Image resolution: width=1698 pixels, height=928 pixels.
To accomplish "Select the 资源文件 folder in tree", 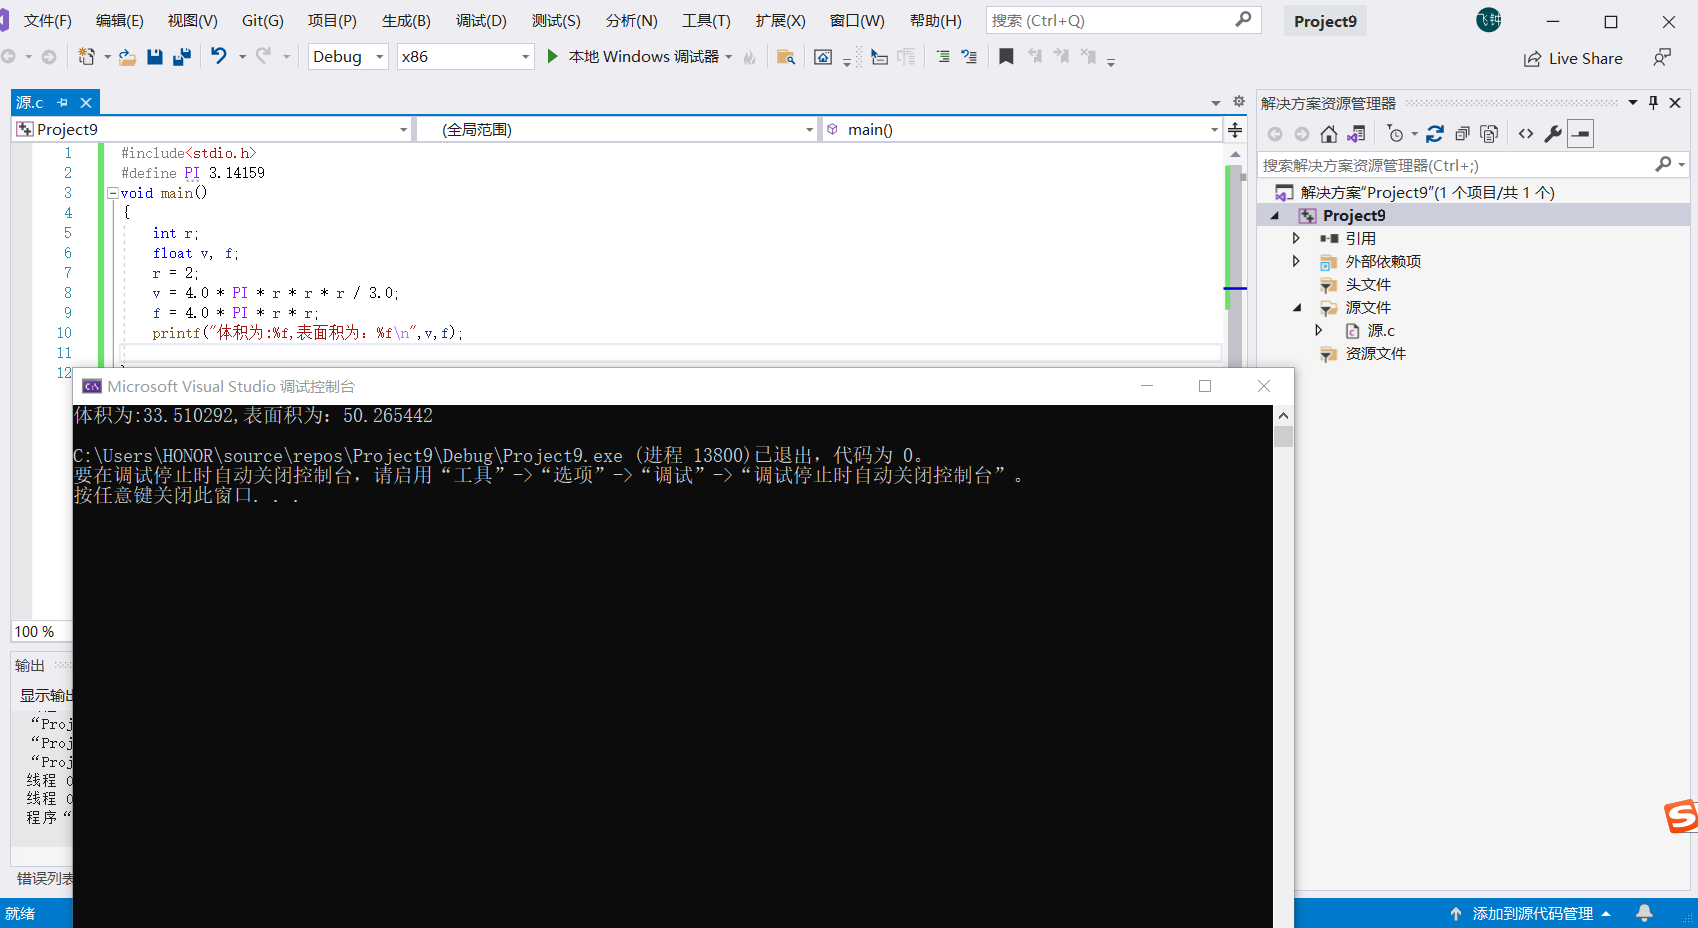I will point(1376,354).
